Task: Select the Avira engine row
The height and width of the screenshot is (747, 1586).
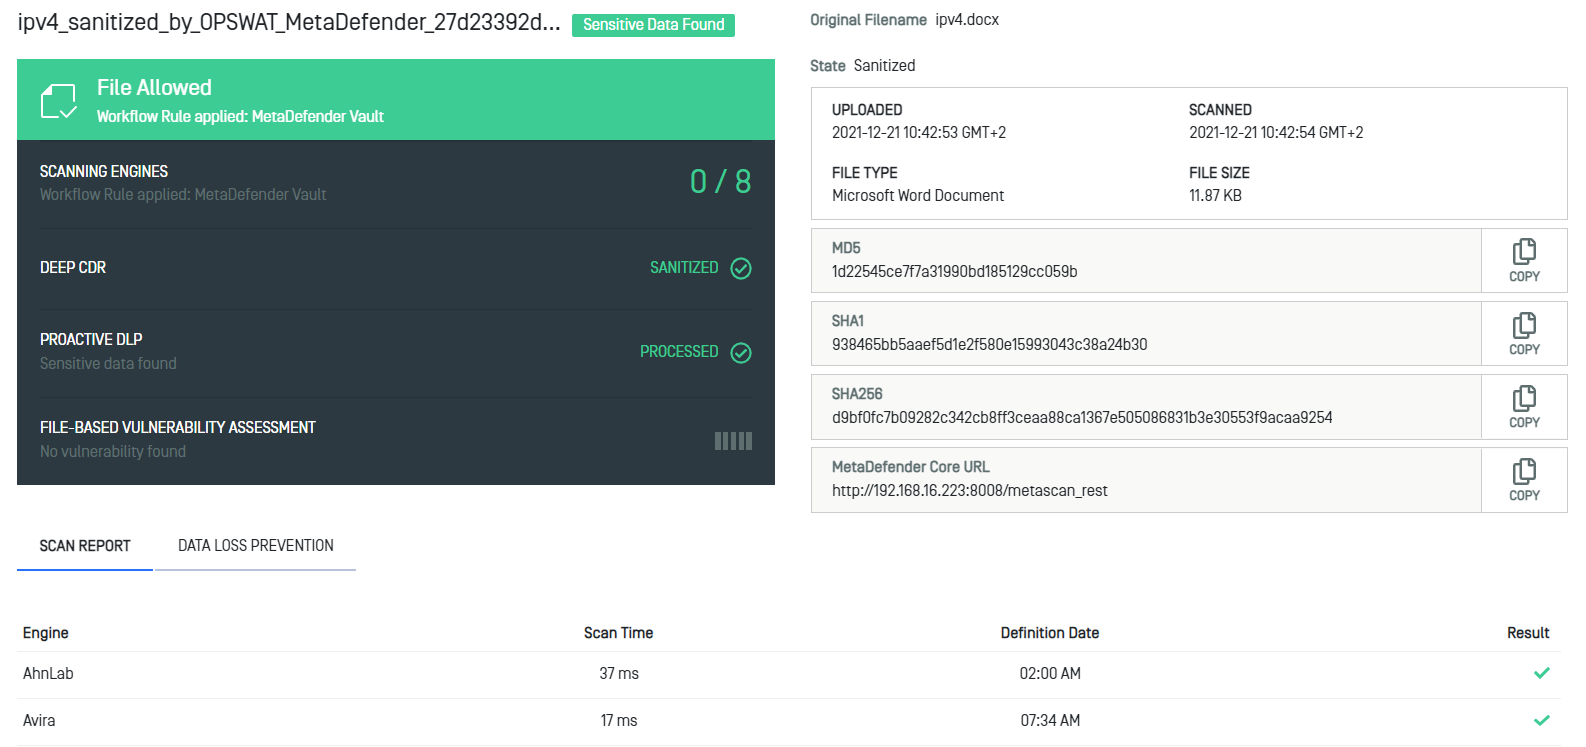Action: pos(788,721)
